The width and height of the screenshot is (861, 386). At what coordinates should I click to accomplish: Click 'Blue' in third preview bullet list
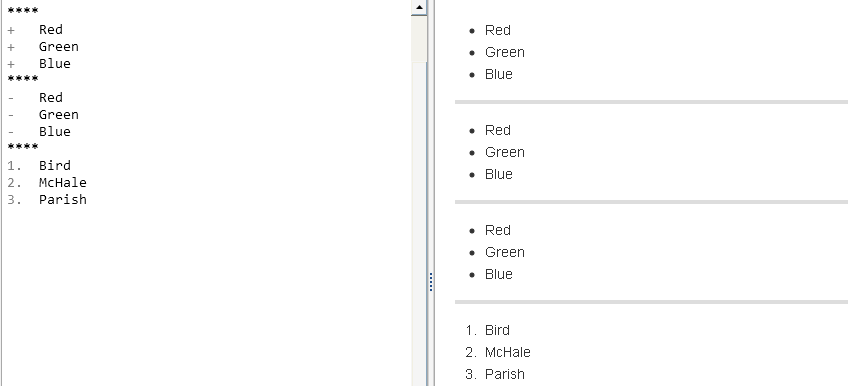point(499,274)
